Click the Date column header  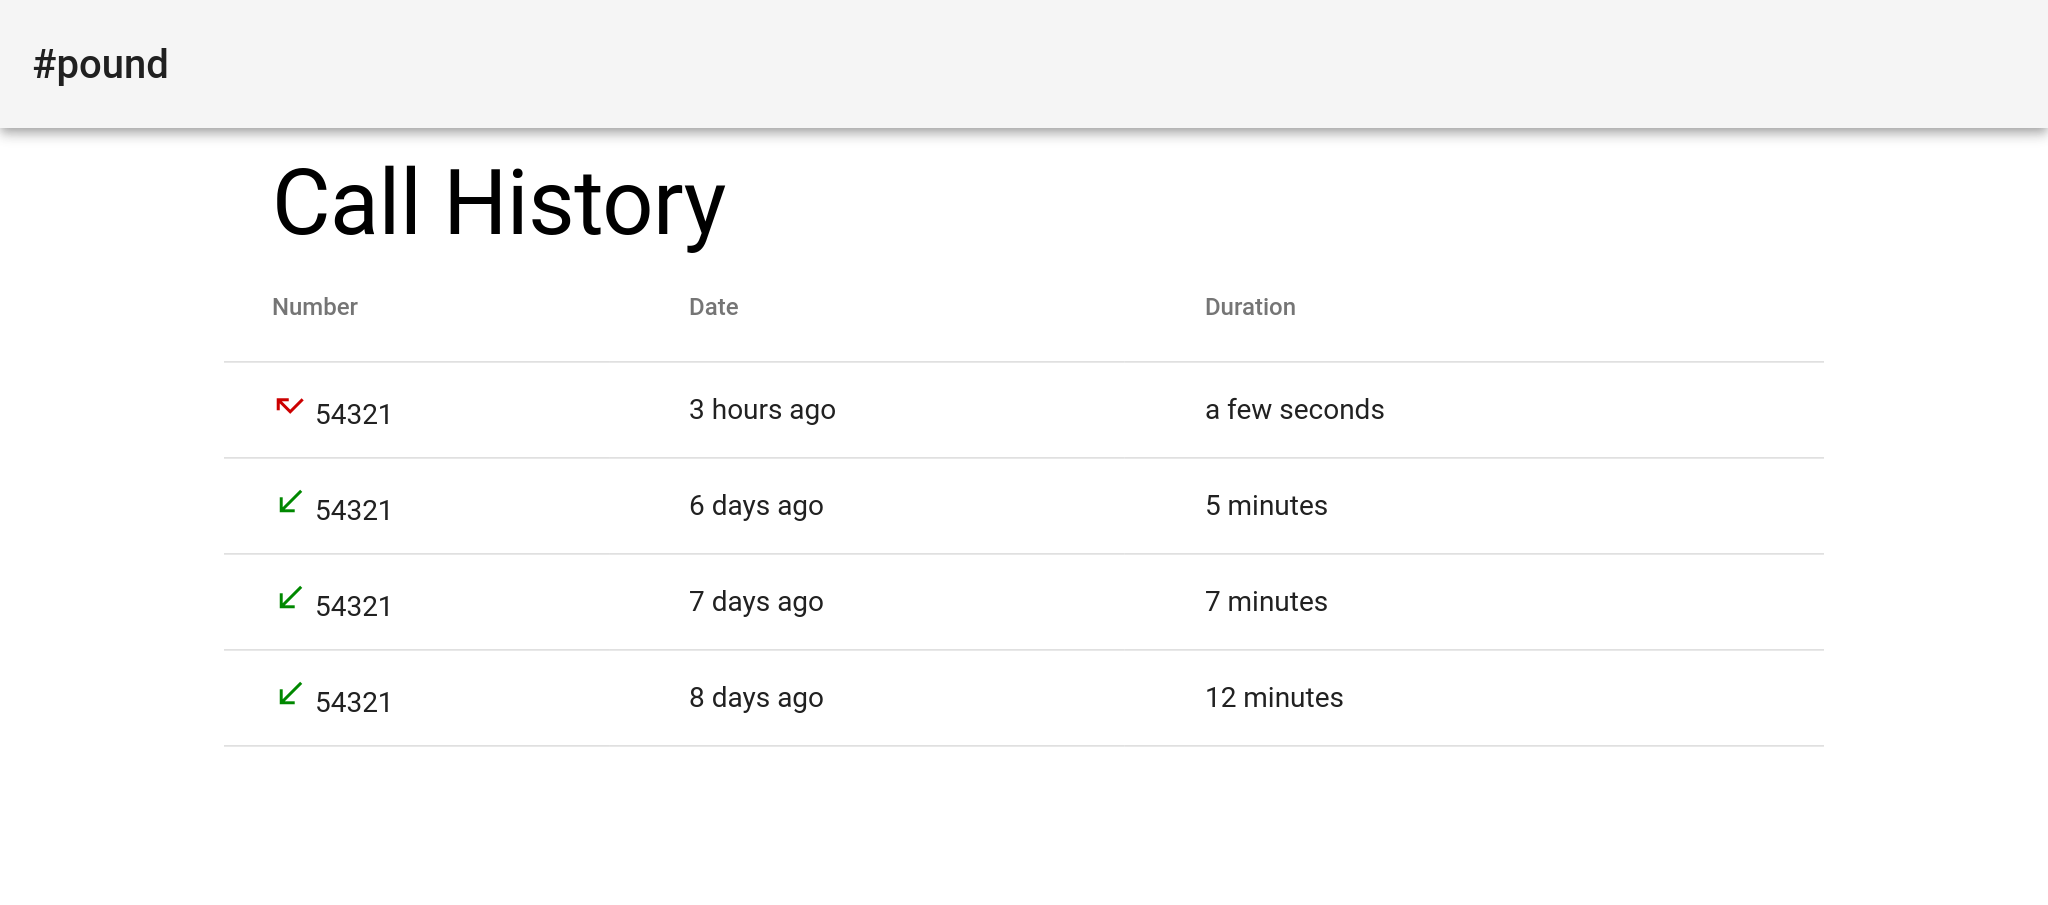(713, 307)
